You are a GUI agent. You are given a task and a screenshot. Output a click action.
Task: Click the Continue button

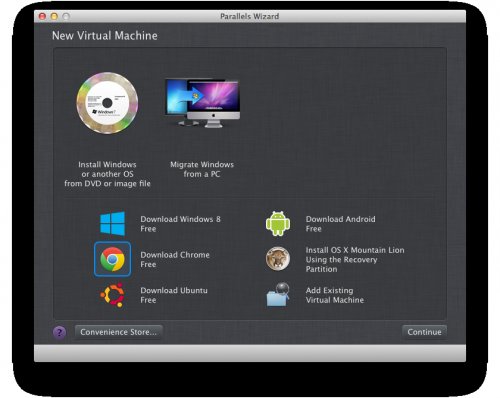(424, 332)
